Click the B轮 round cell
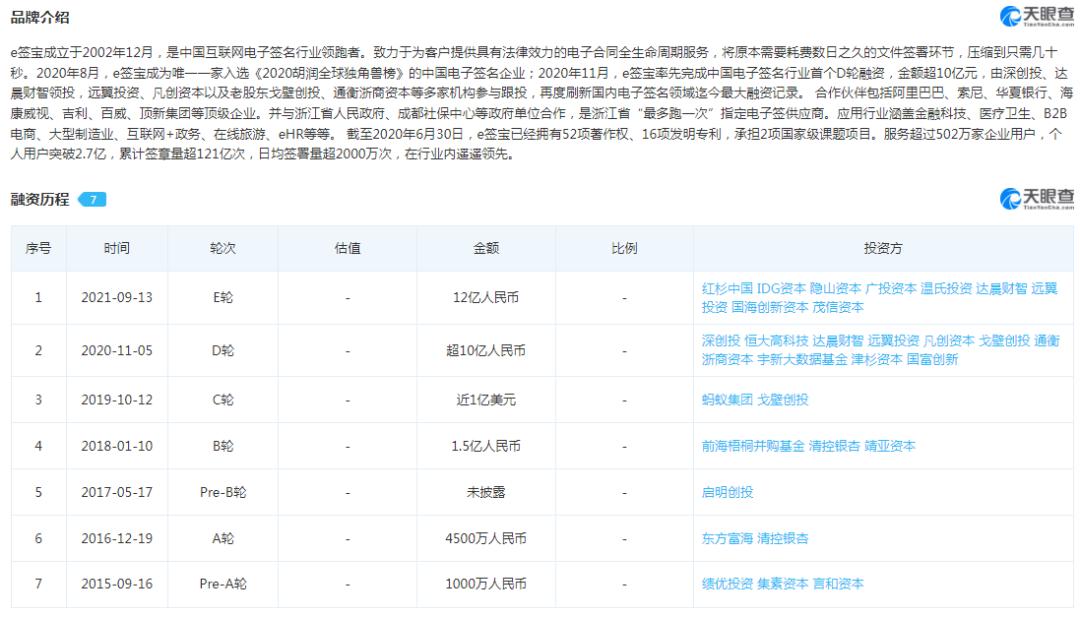This screenshot has height=617, width=1080. click(223, 446)
